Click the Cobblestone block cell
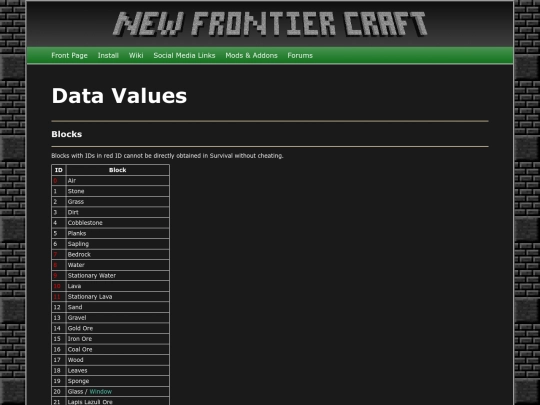The height and width of the screenshot is (405, 540). (117, 223)
